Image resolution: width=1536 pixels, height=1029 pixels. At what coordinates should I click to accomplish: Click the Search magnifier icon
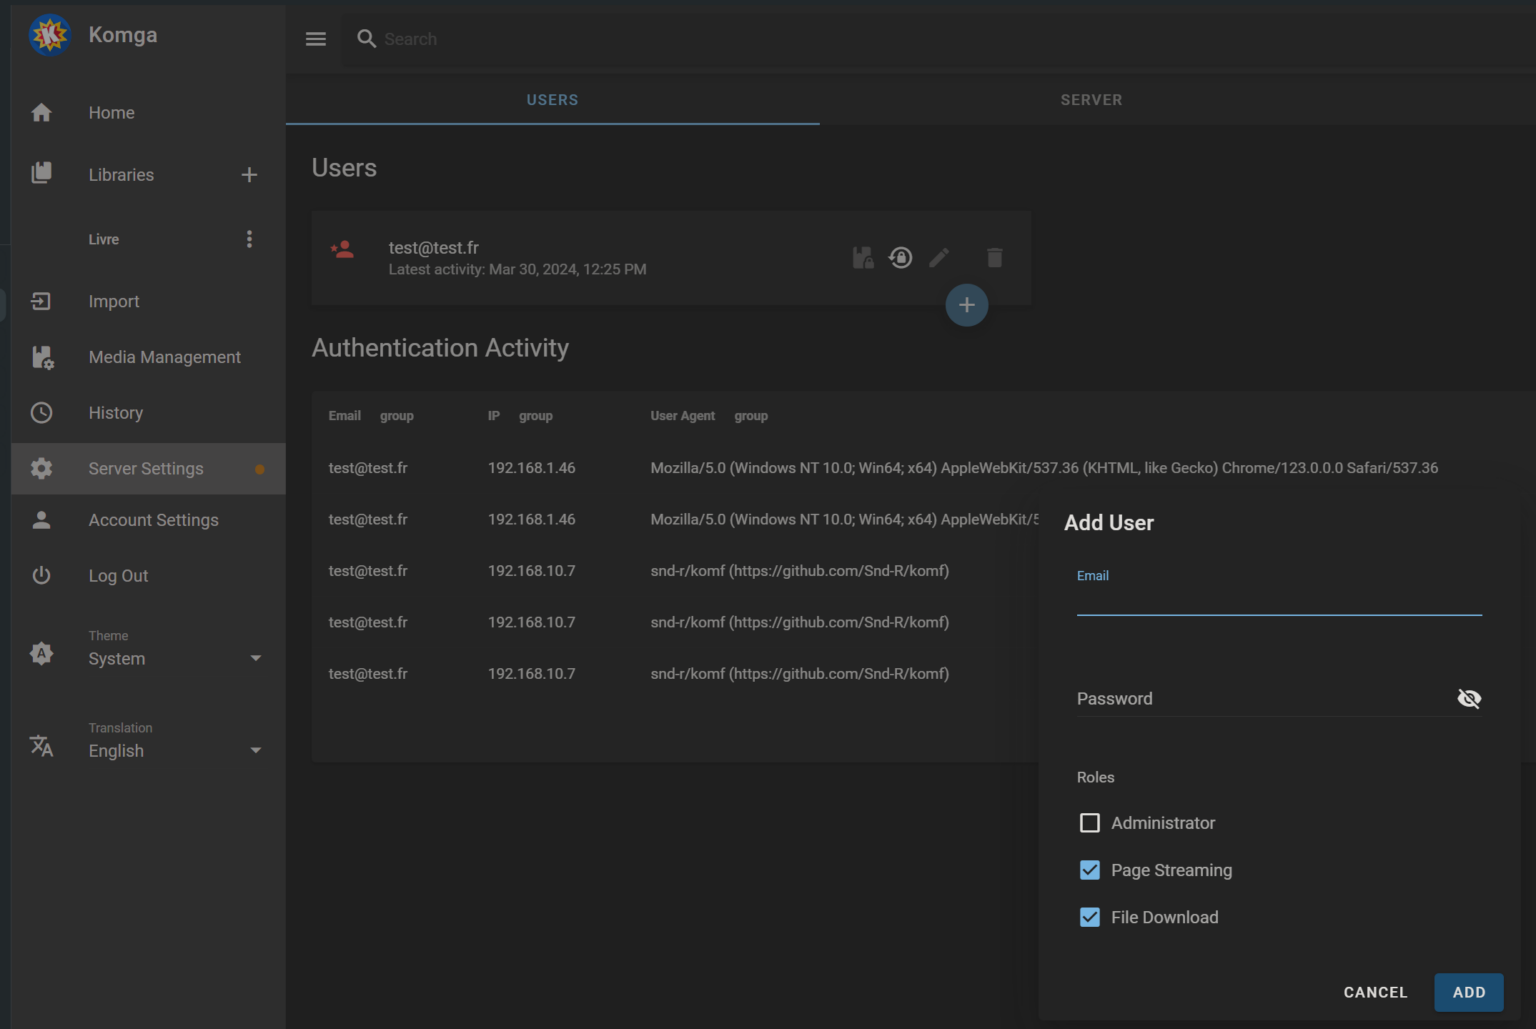tap(366, 38)
